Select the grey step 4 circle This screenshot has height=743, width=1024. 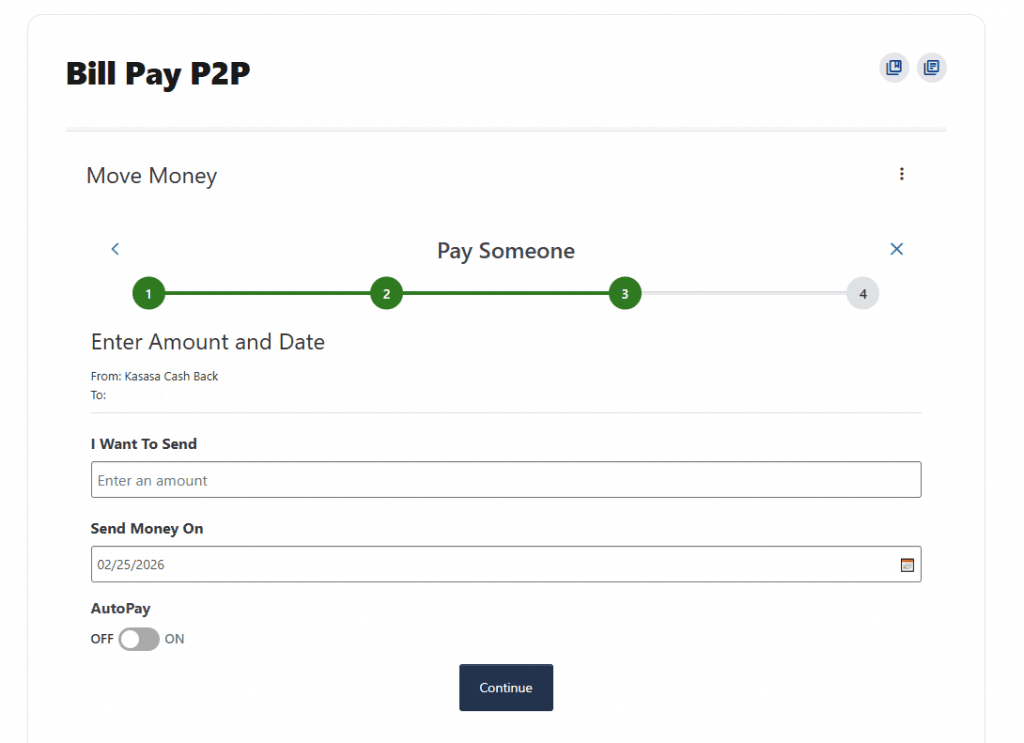click(862, 294)
